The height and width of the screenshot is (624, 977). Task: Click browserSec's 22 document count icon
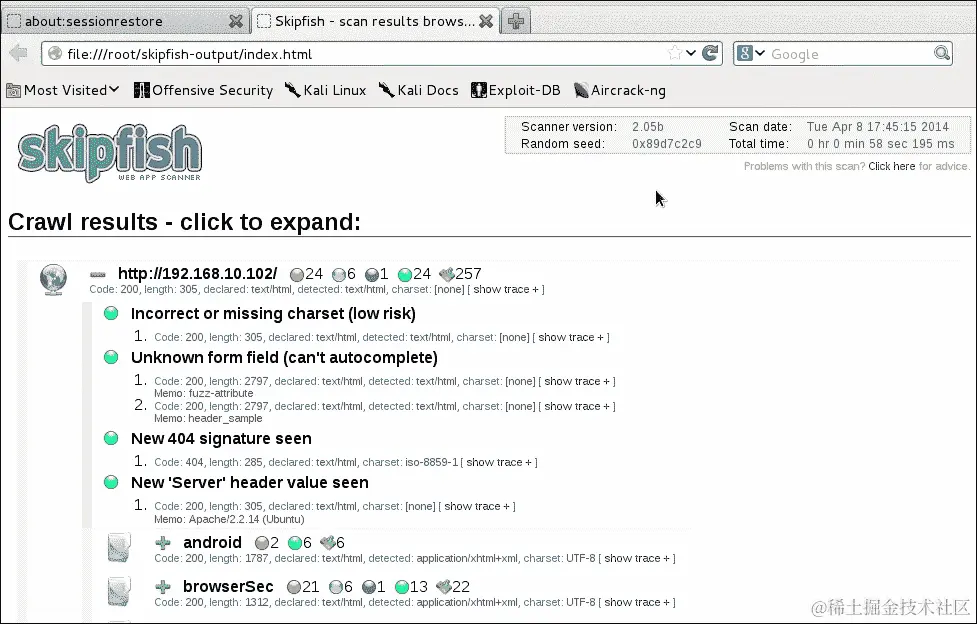[443, 587]
